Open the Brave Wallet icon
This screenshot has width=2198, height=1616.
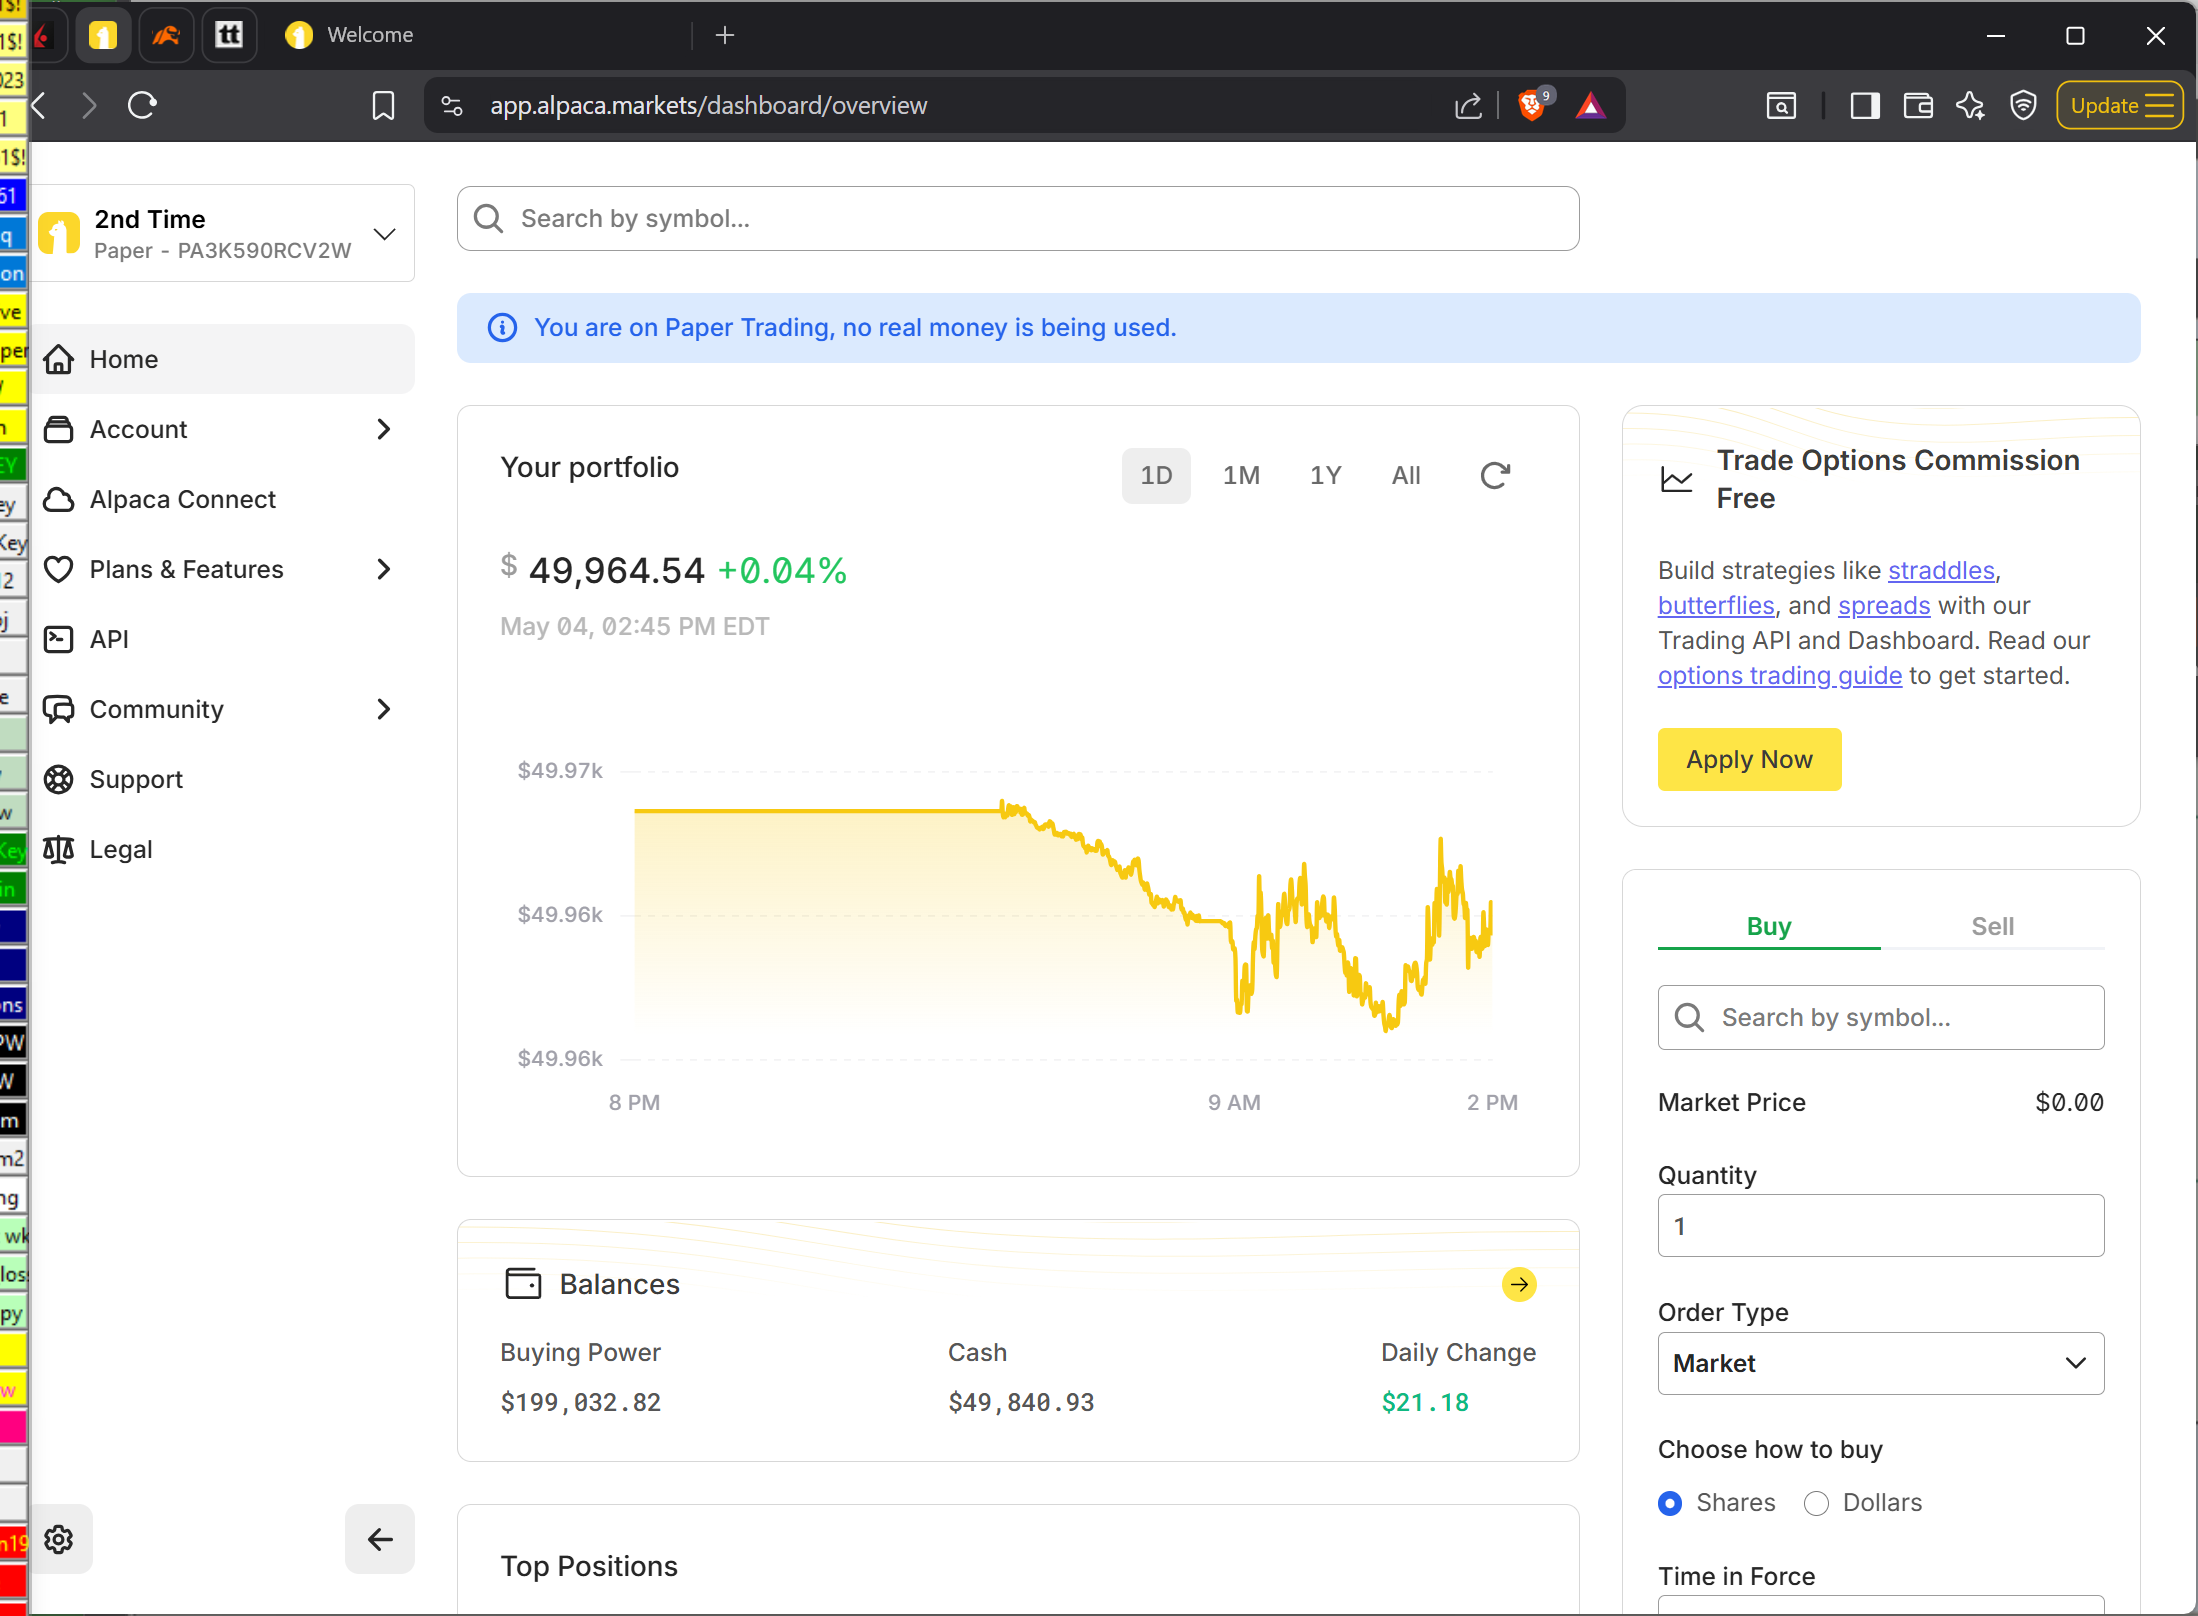pos(1918,105)
